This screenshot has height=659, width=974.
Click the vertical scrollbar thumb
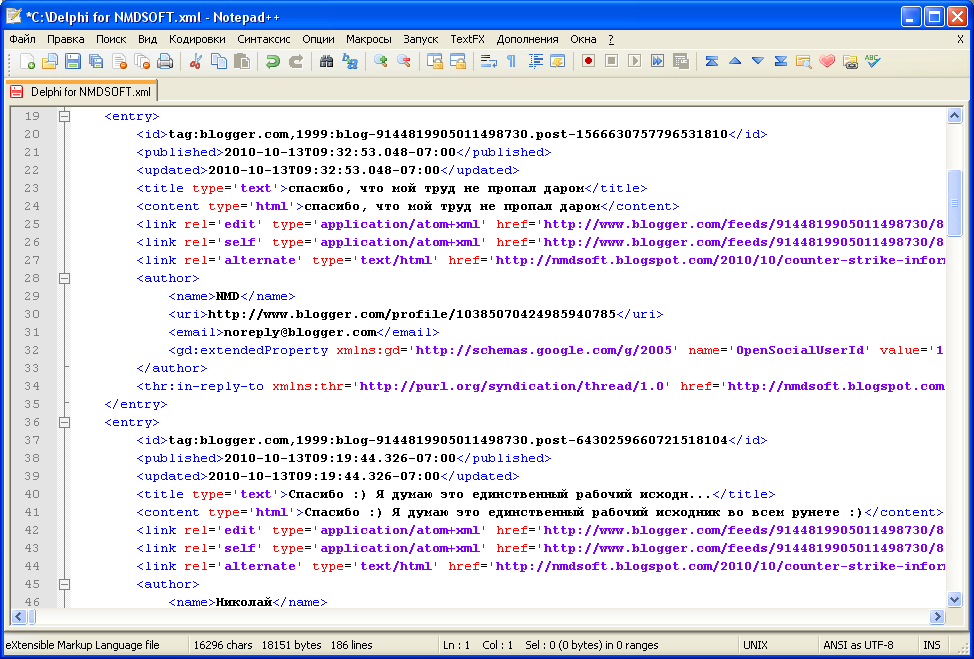[x=955, y=201]
